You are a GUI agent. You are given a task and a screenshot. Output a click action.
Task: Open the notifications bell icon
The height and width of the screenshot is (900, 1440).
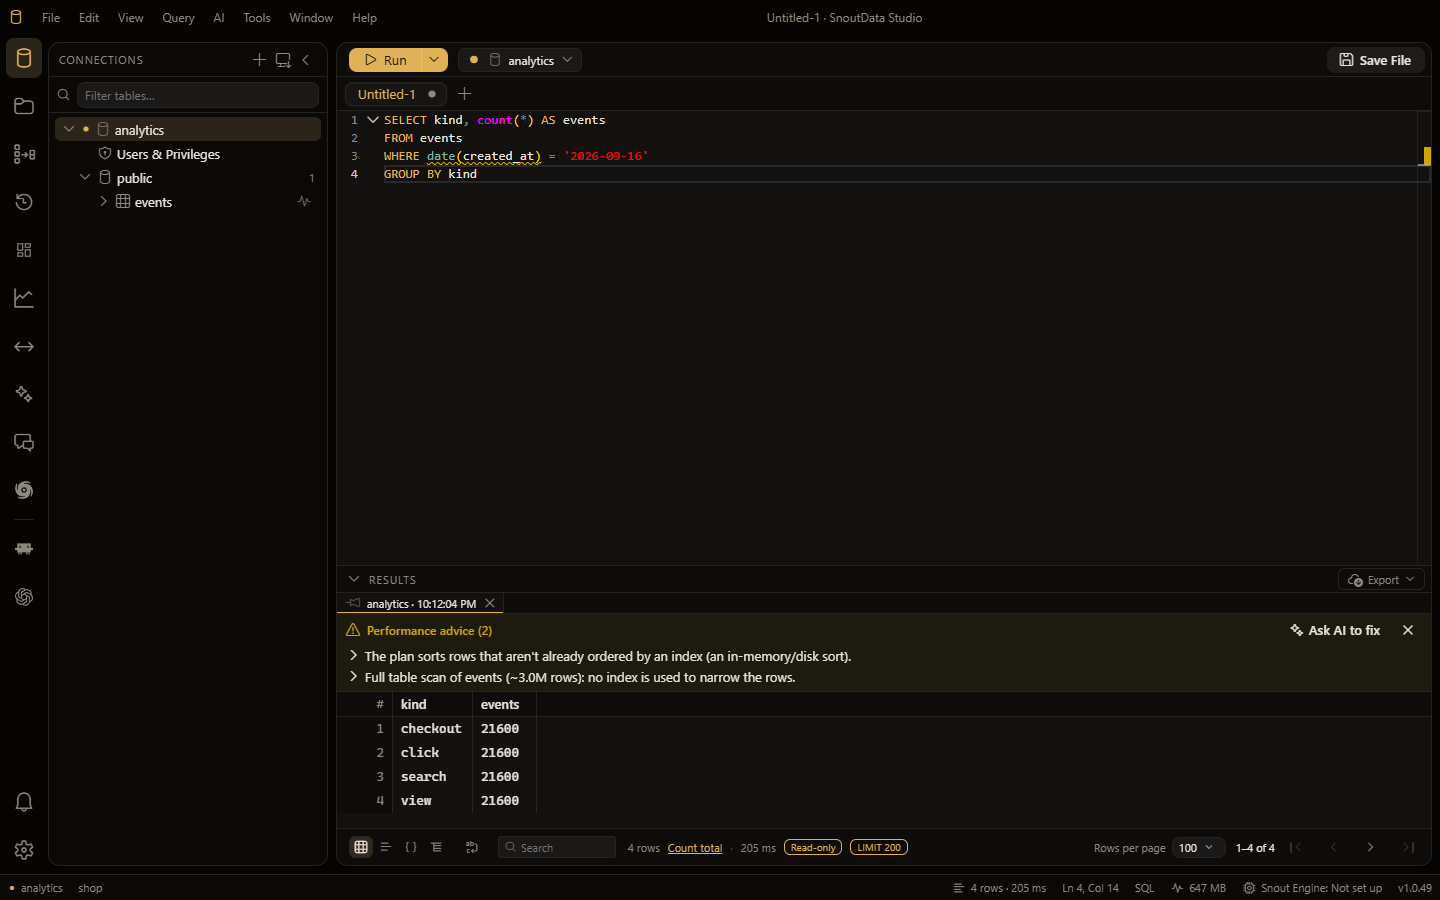coord(24,802)
